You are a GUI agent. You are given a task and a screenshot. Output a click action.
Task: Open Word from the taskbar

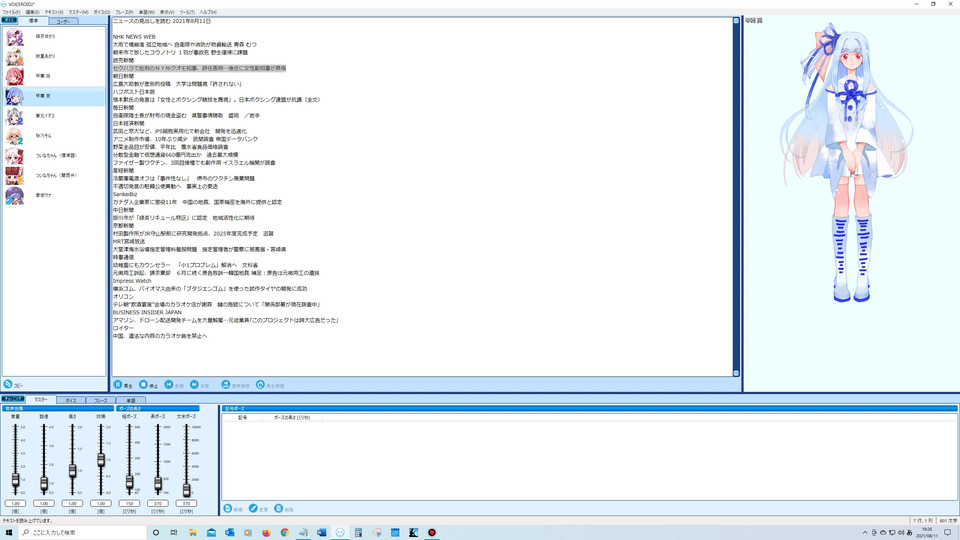pos(321,533)
